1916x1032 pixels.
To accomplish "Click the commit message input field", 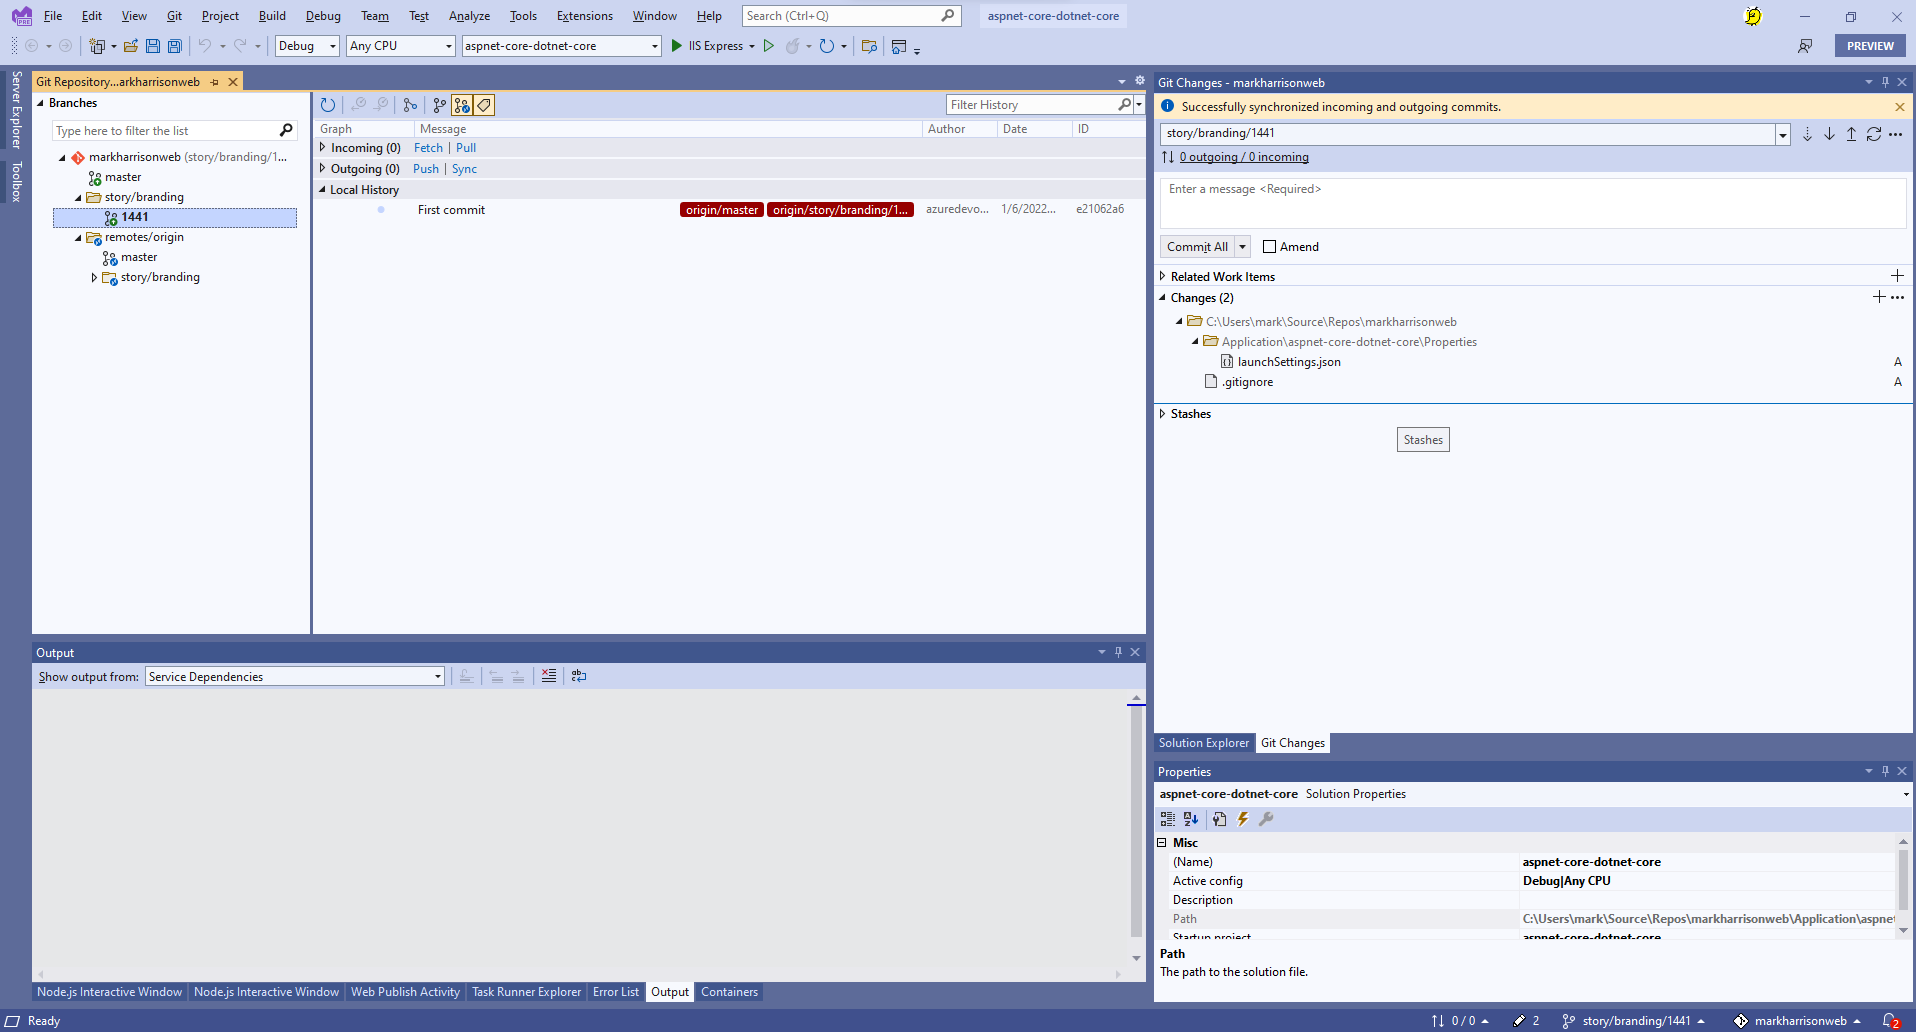I will coord(1532,203).
